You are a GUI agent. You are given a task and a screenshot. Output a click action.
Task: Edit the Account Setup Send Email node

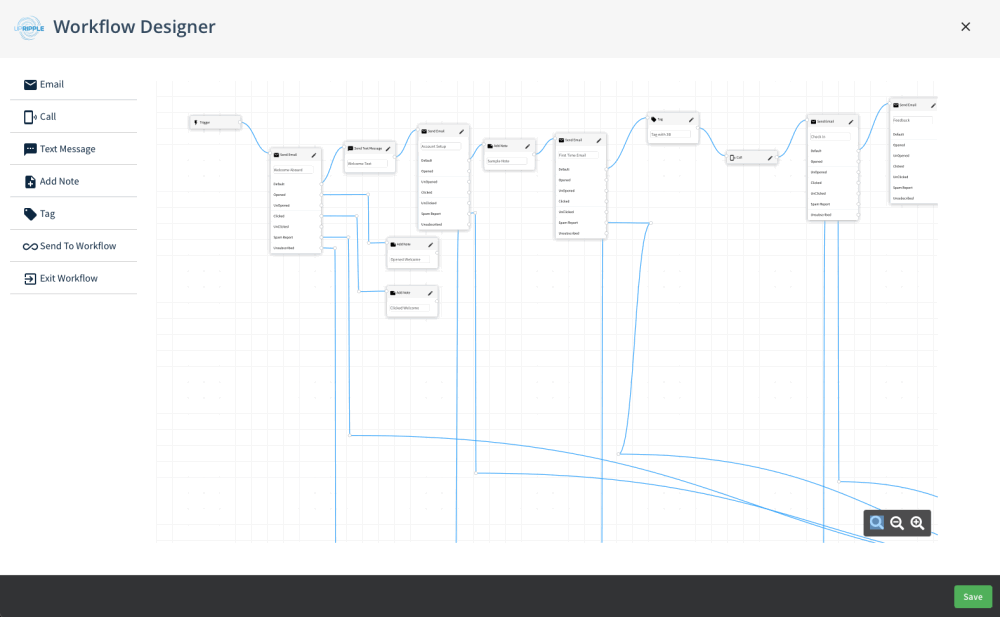point(462,131)
